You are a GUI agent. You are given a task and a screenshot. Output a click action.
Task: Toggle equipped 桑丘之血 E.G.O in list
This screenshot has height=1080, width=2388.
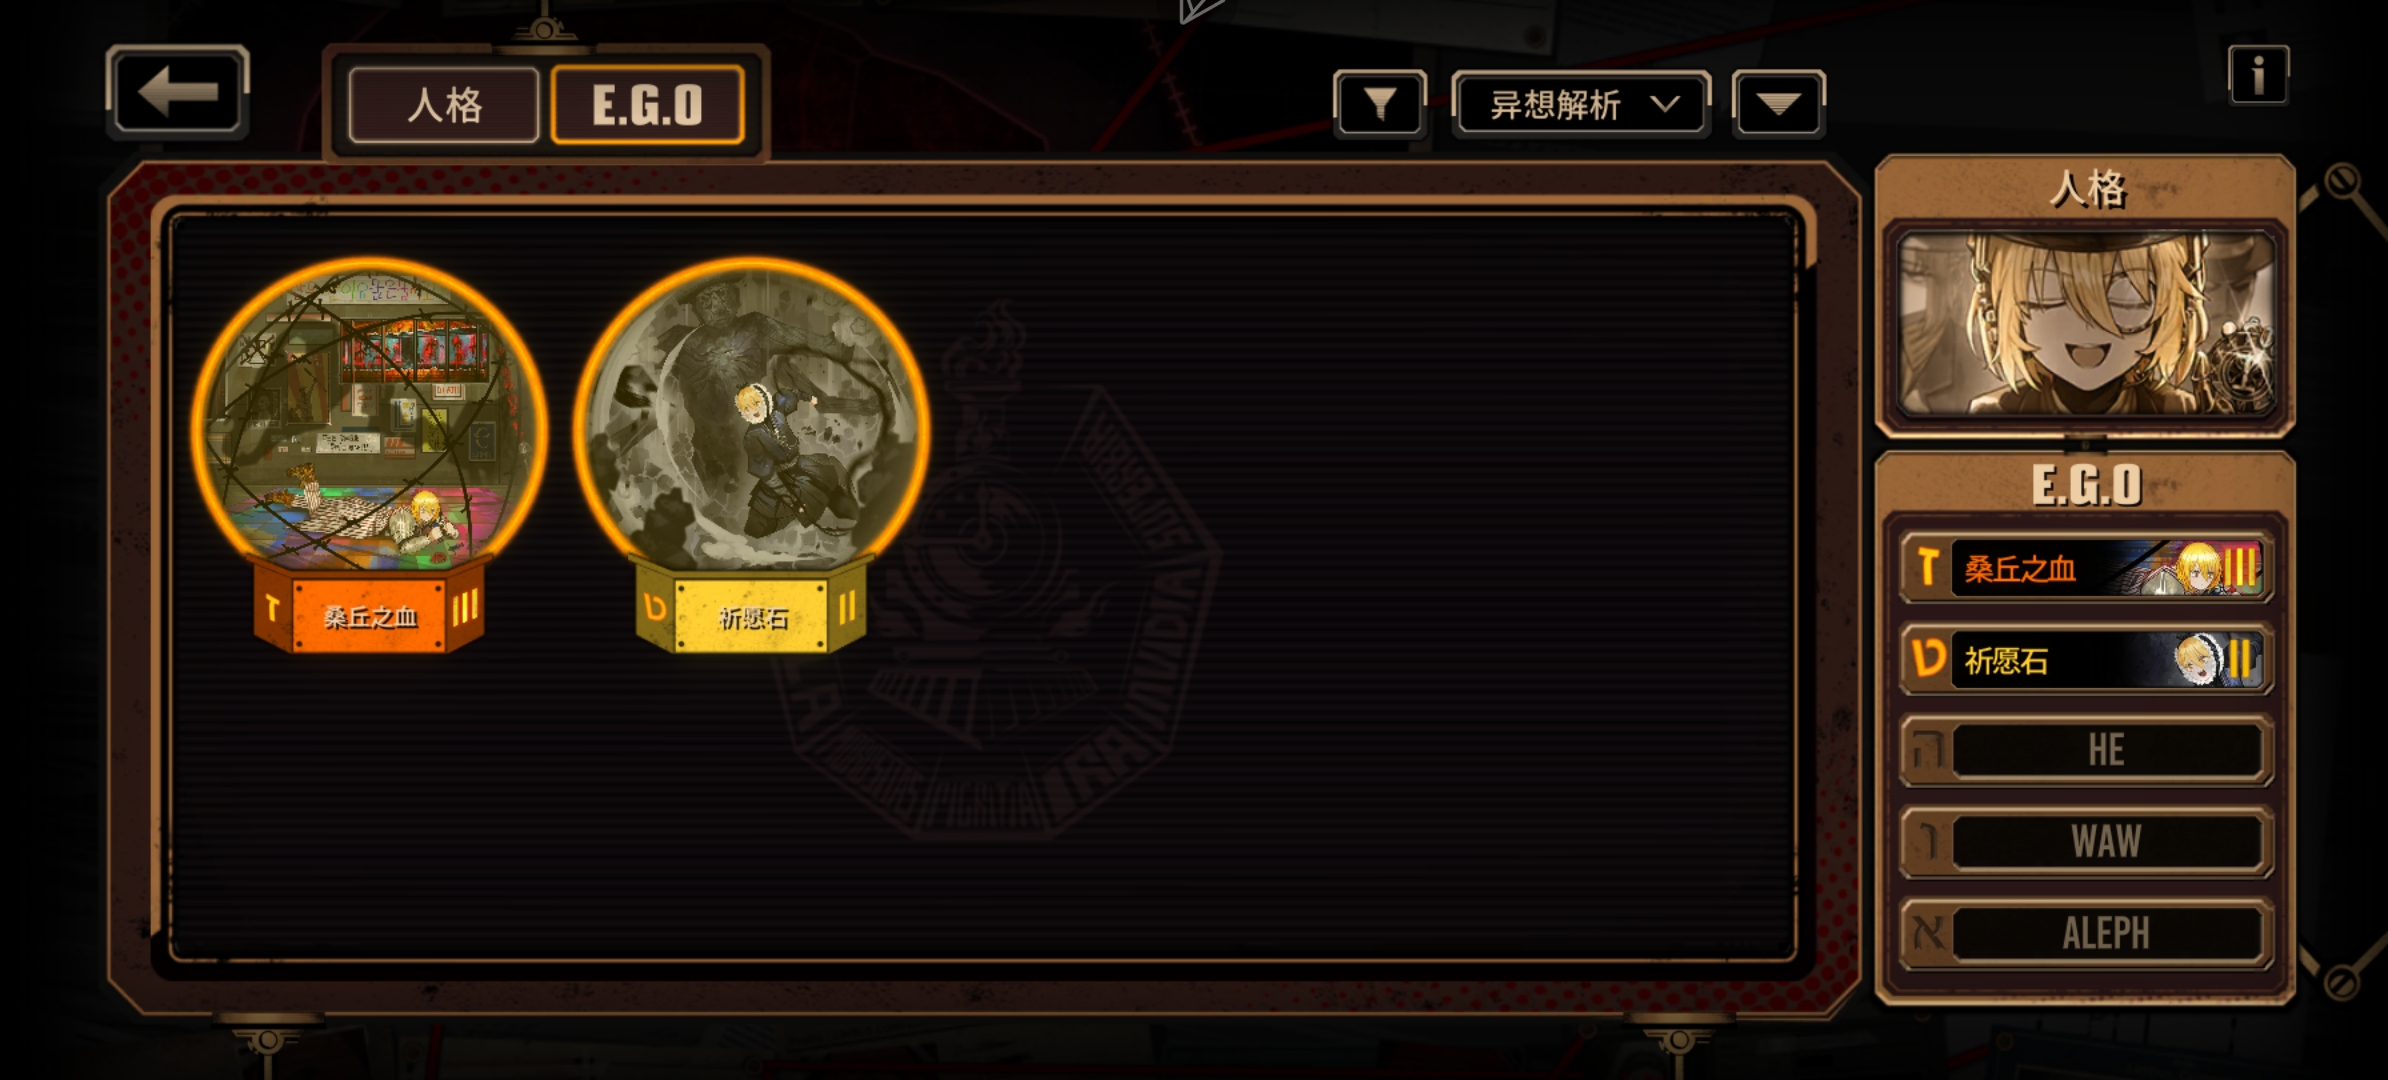[x=2087, y=567]
